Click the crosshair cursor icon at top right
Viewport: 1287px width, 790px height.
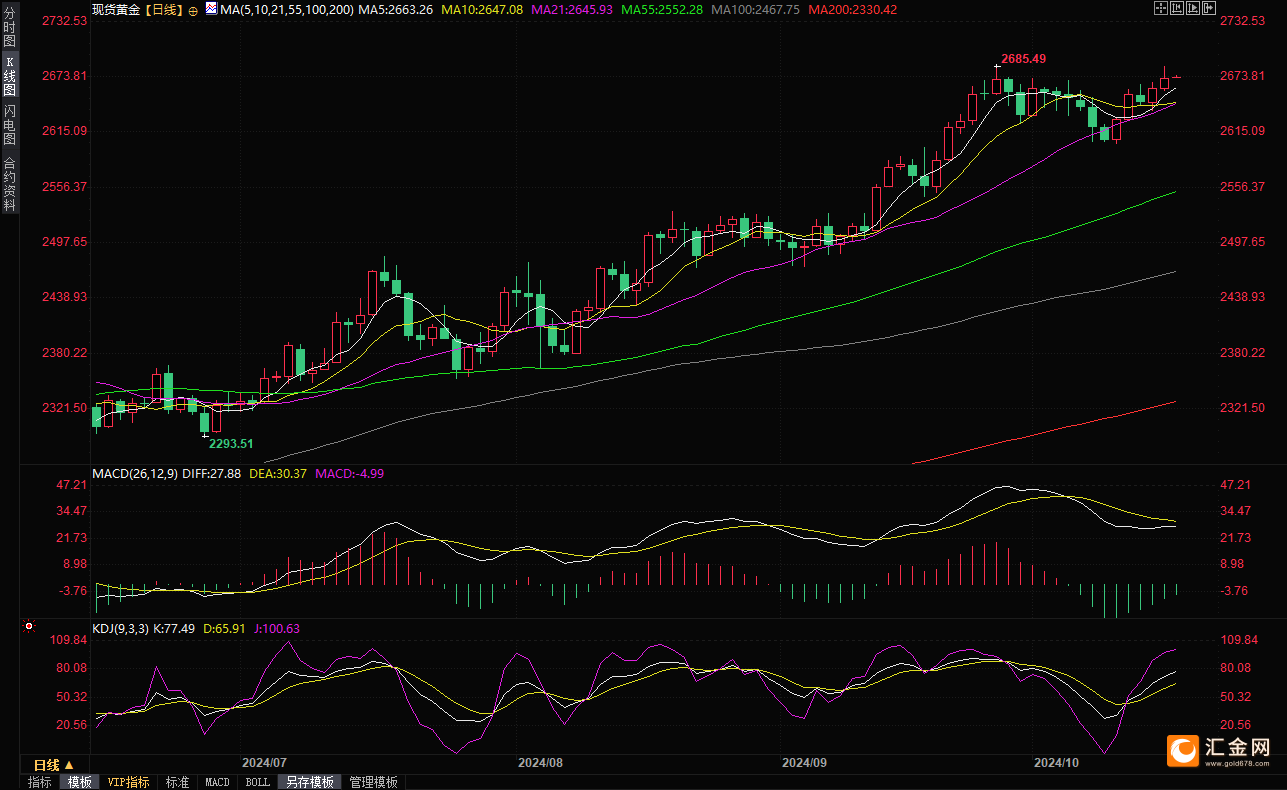[x=1161, y=8]
